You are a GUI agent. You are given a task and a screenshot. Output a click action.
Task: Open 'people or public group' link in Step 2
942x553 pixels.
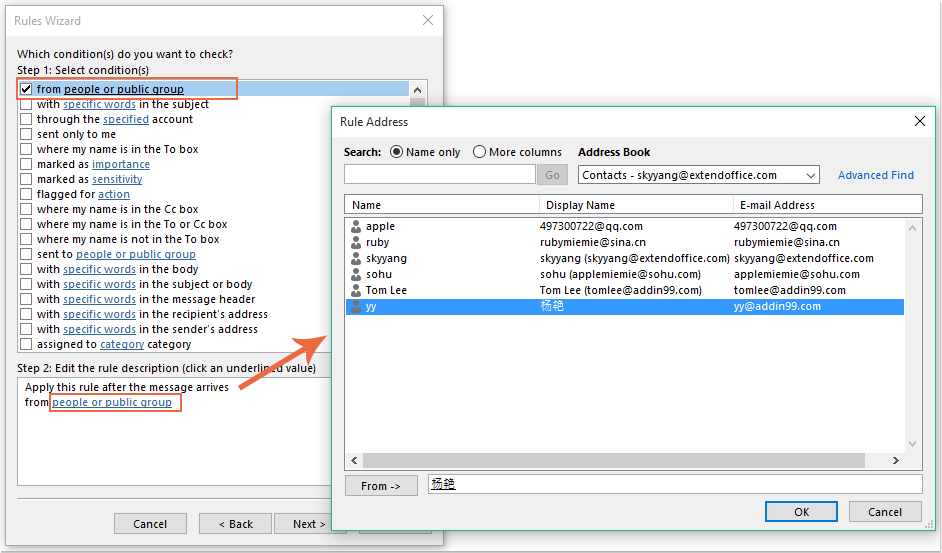[x=112, y=402]
